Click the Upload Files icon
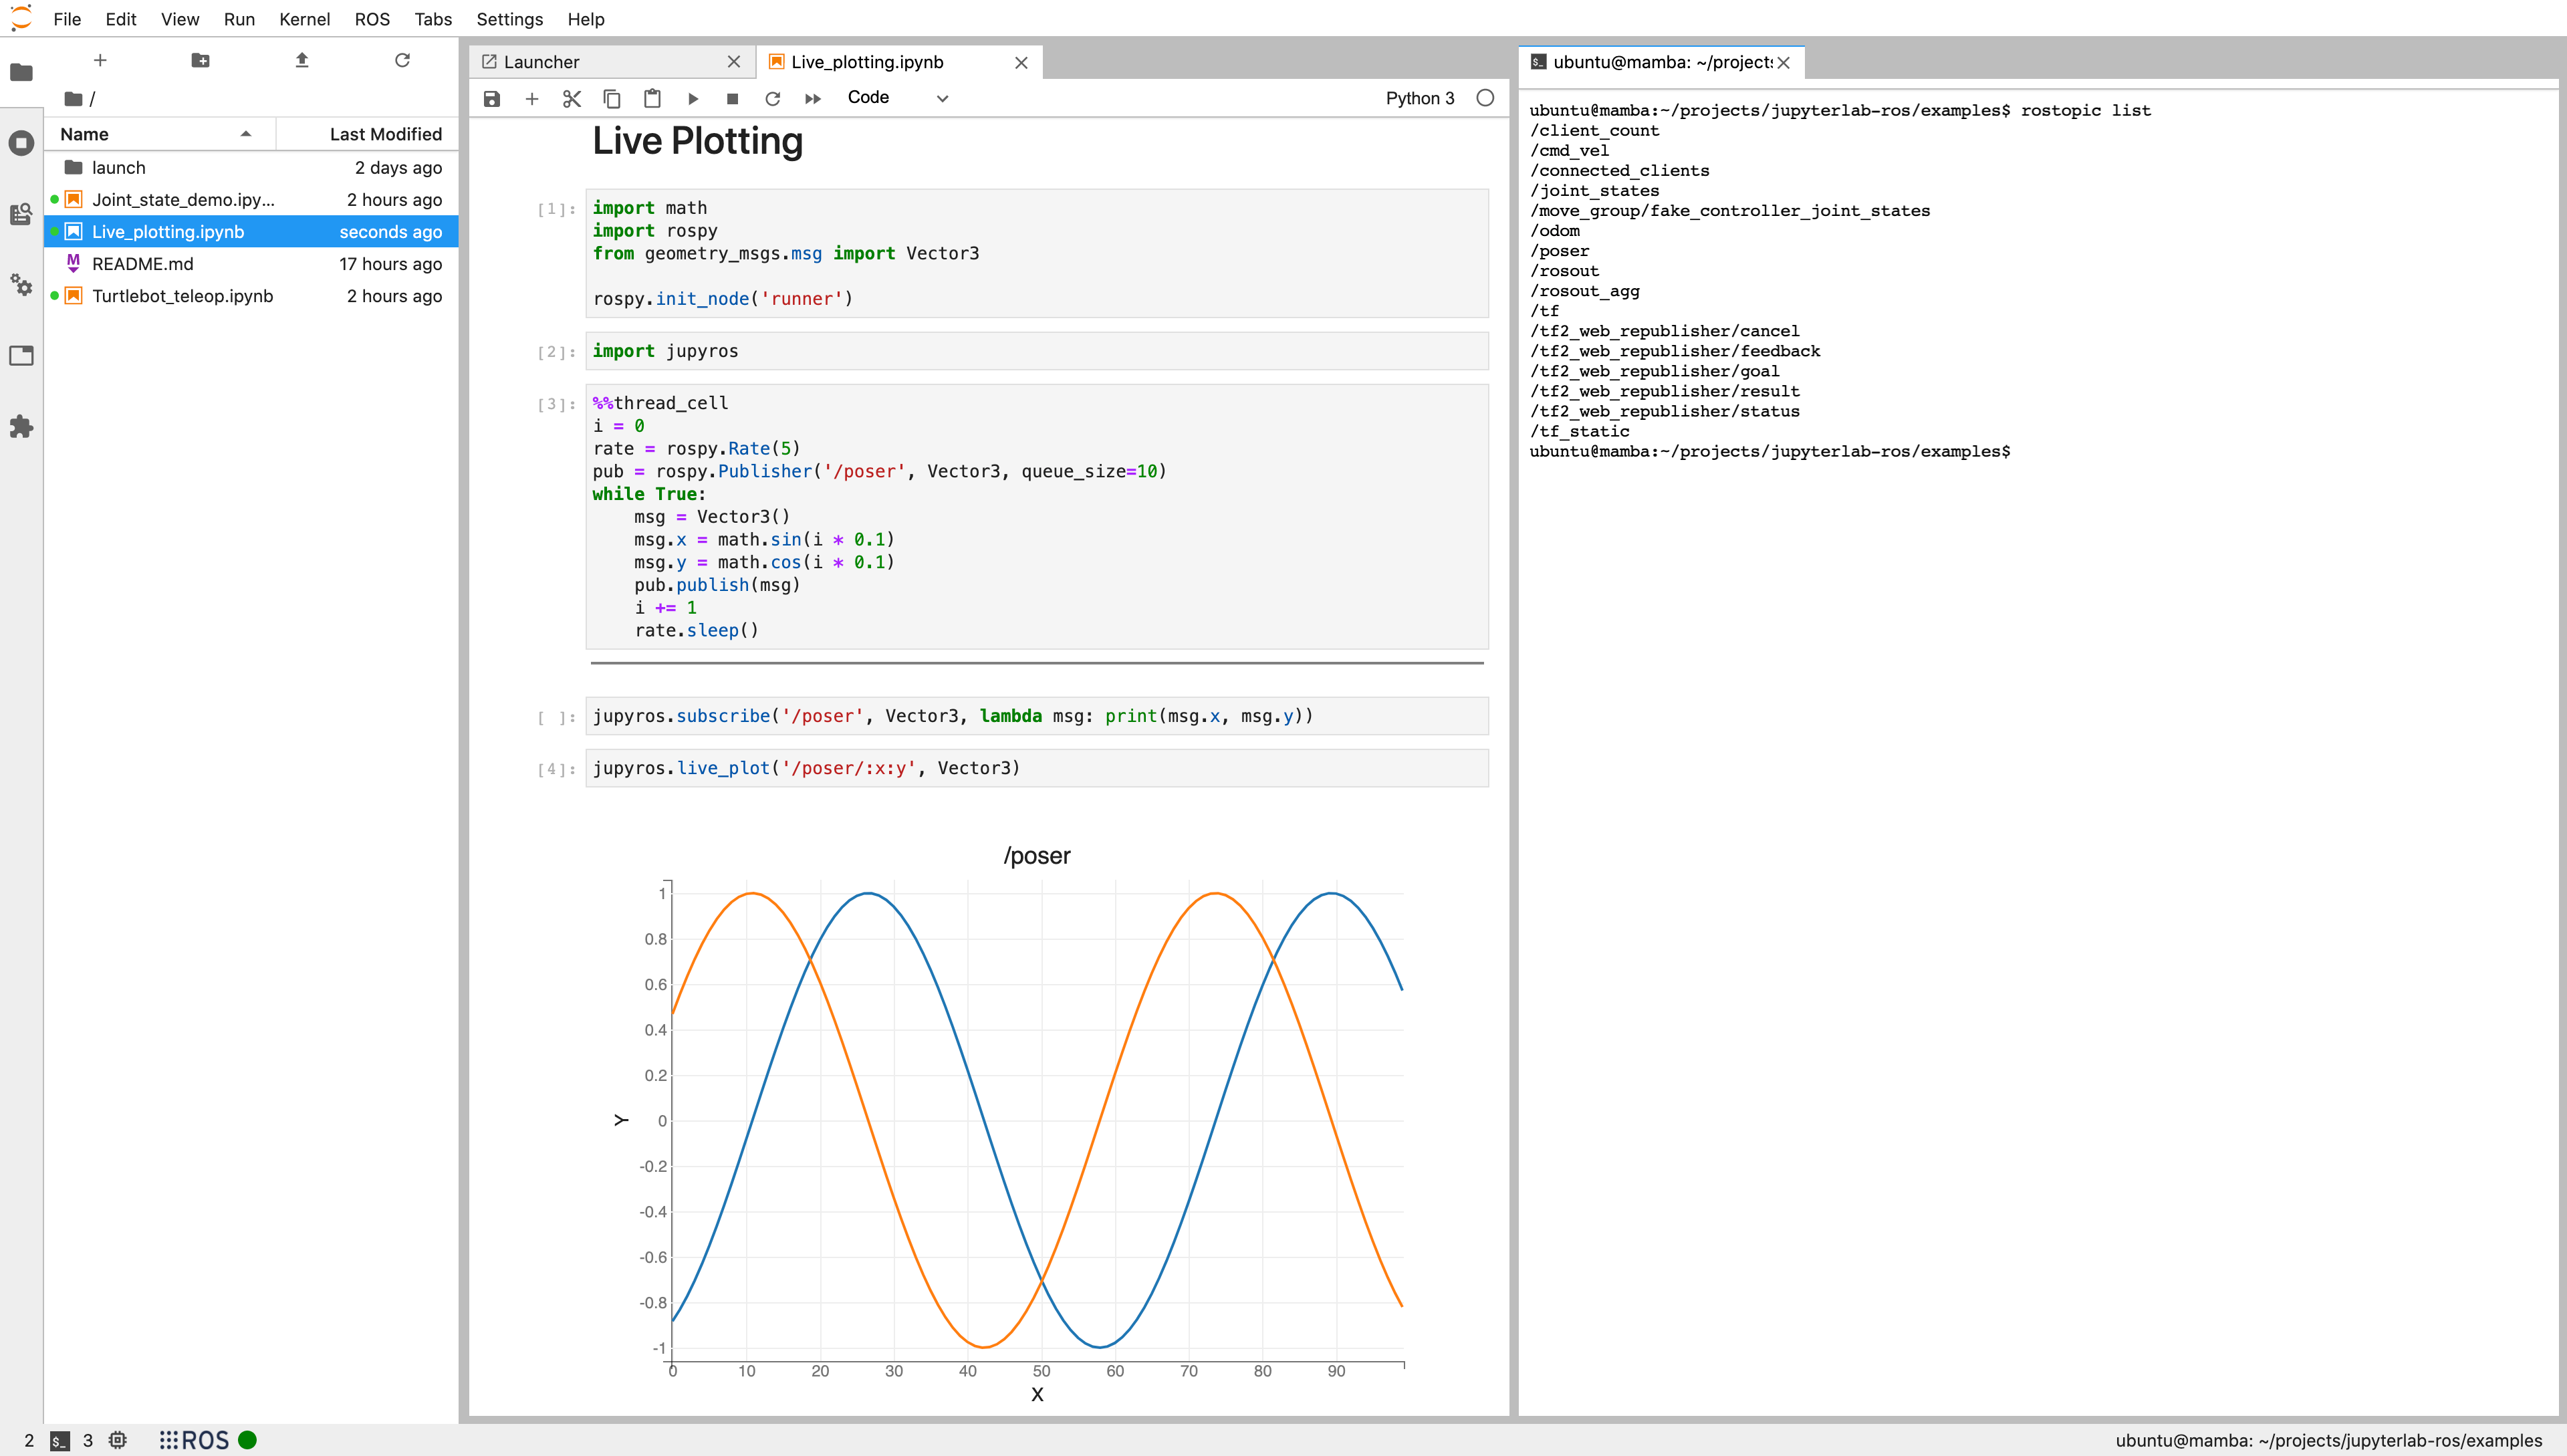This screenshot has height=1456, width=2567. point(302,60)
